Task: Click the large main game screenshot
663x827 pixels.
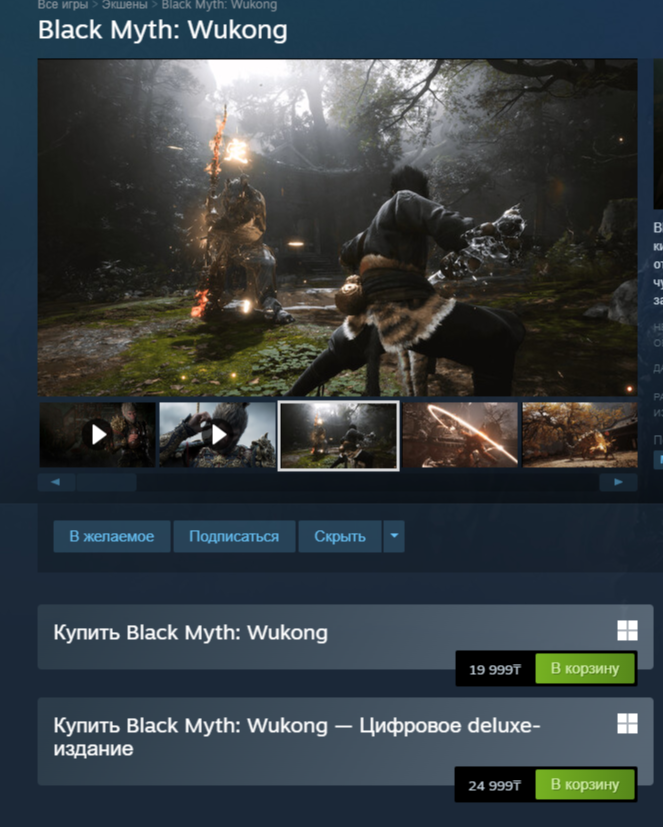Action: point(338,227)
